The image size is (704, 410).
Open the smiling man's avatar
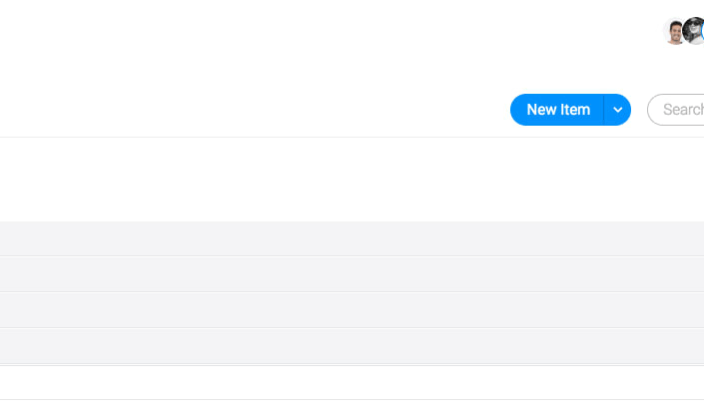coord(673,31)
